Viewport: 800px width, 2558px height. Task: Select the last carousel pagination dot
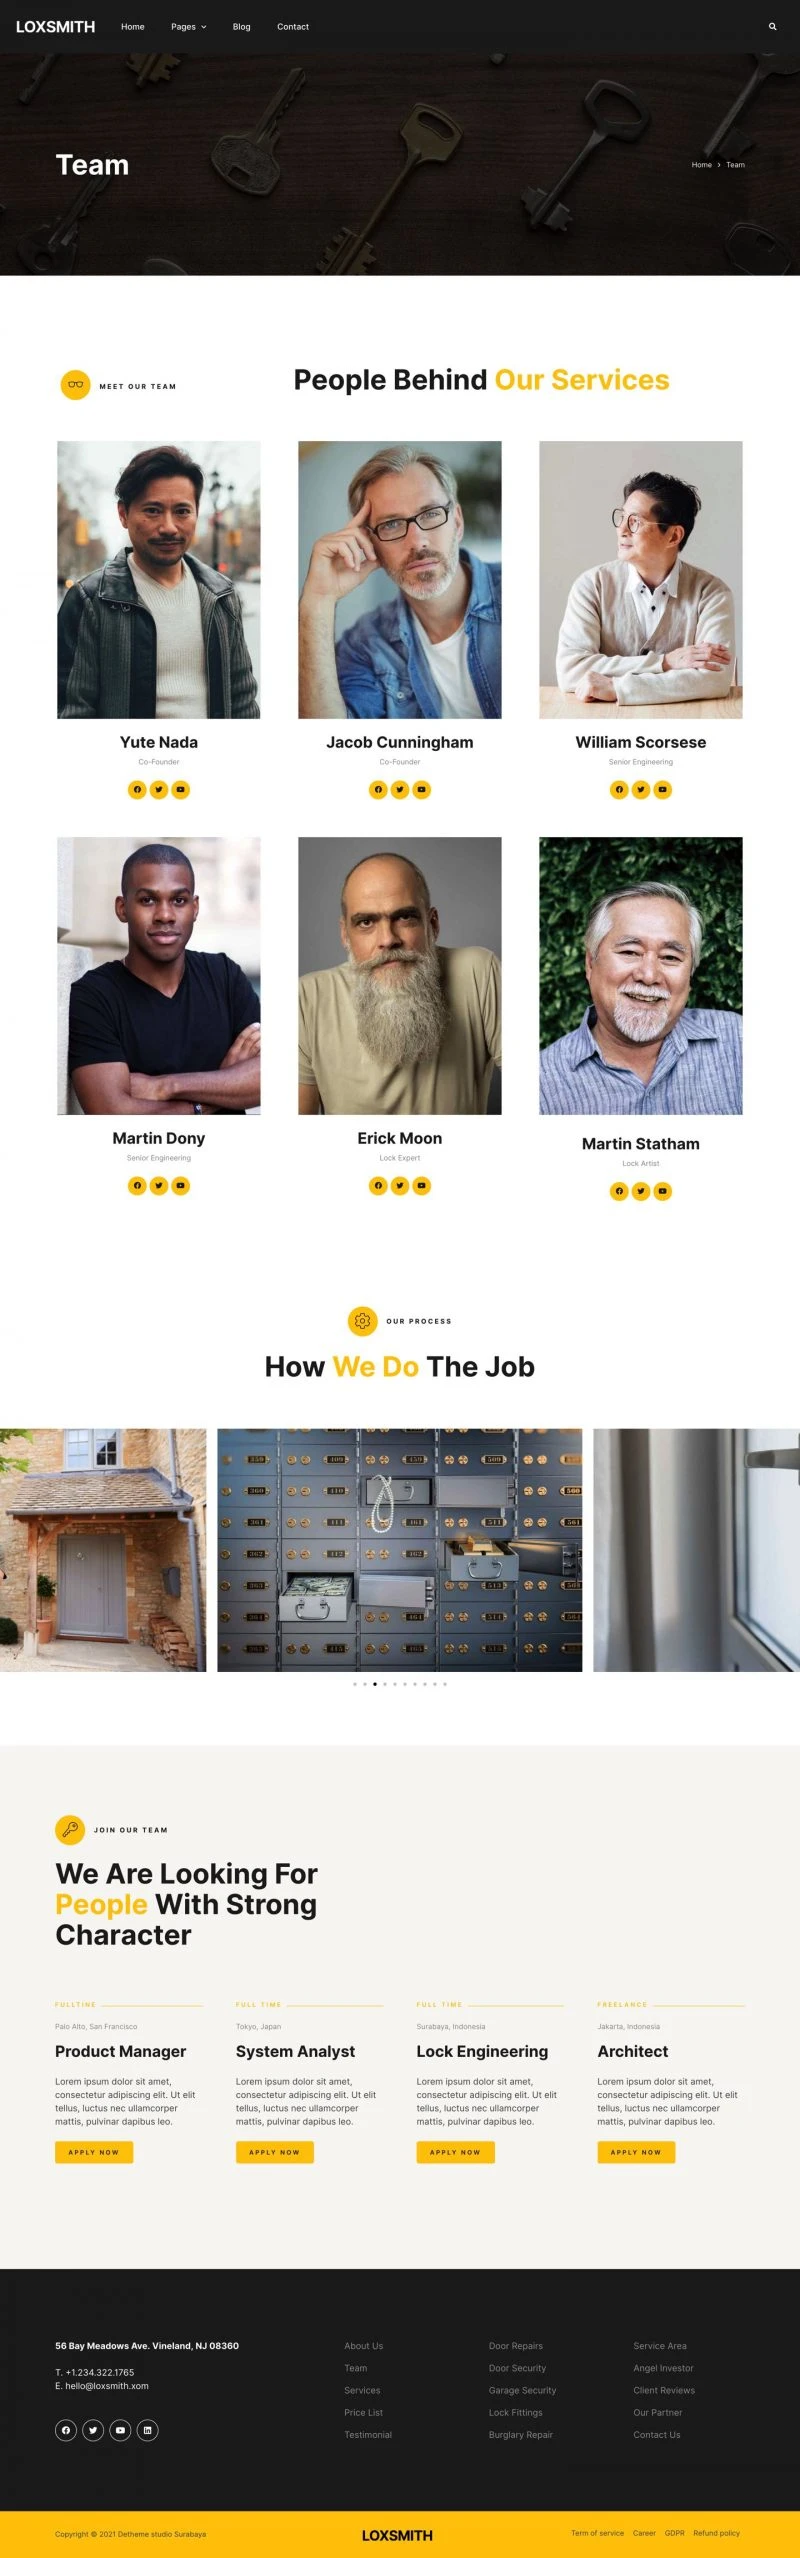[445, 1684]
